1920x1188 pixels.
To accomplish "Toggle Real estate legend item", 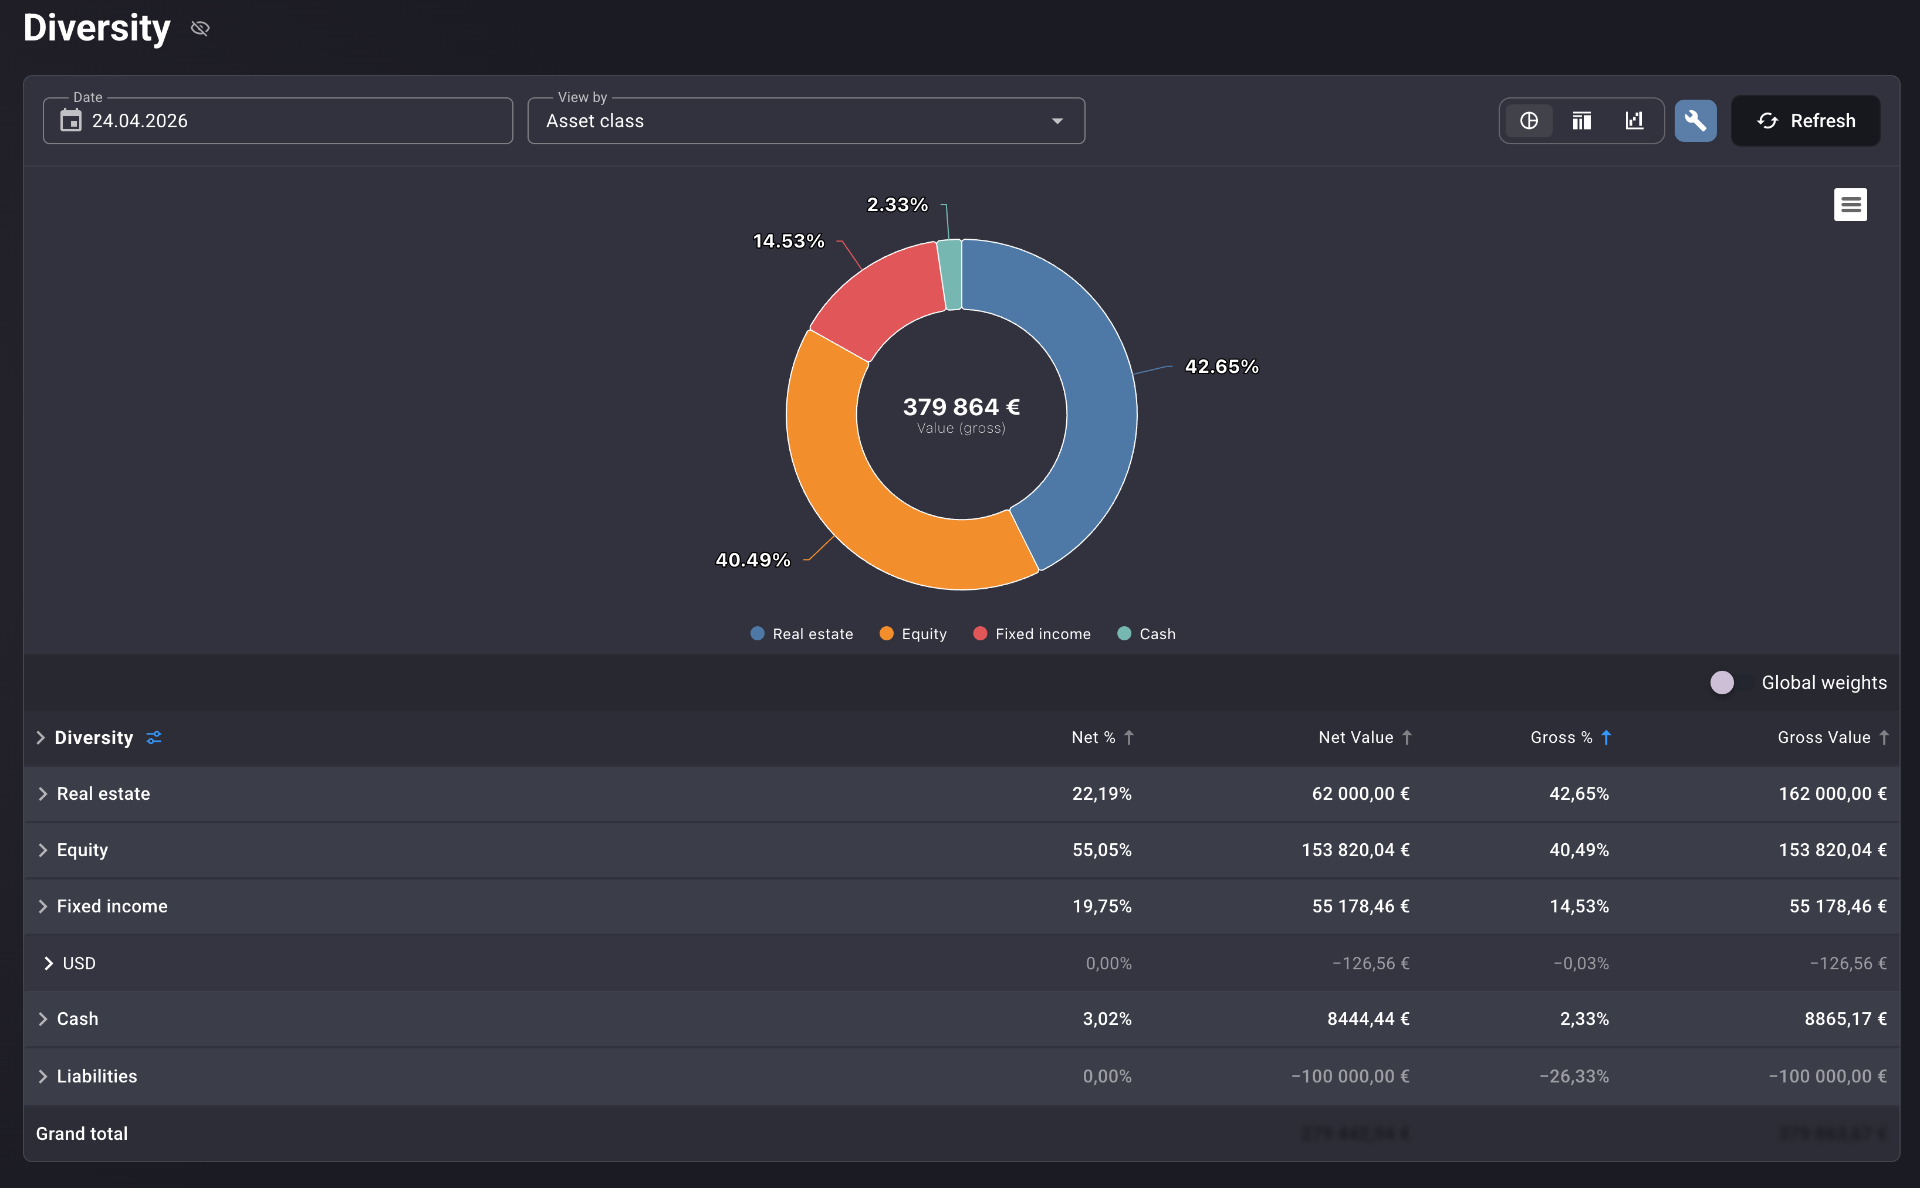I will click(x=802, y=634).
